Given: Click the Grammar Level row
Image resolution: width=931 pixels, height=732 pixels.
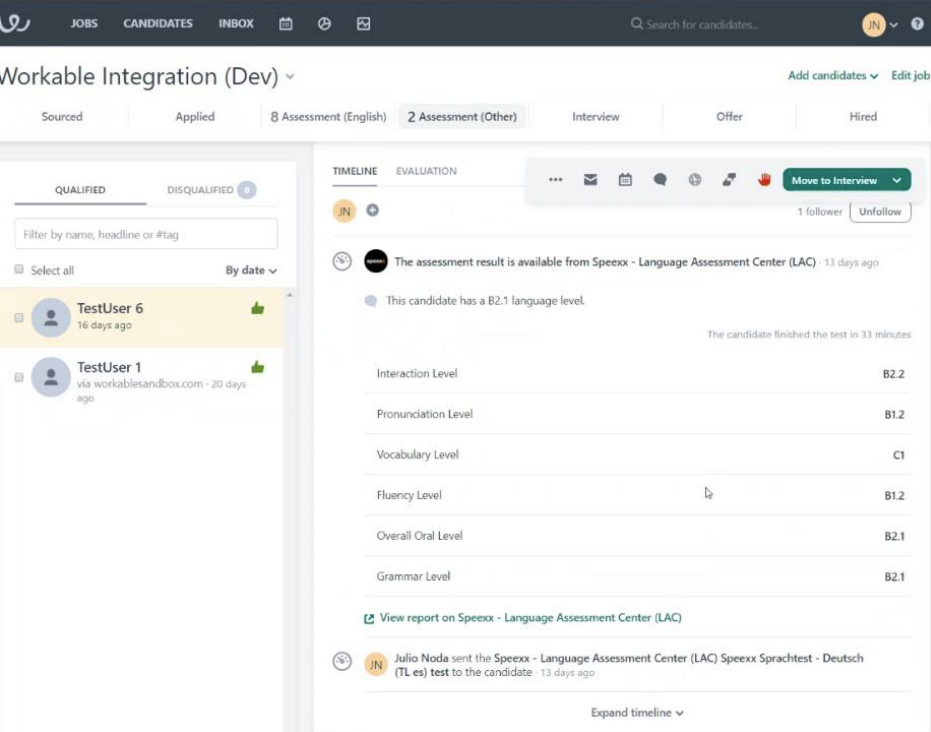Looking at the screenshot, I should [638, 576].
